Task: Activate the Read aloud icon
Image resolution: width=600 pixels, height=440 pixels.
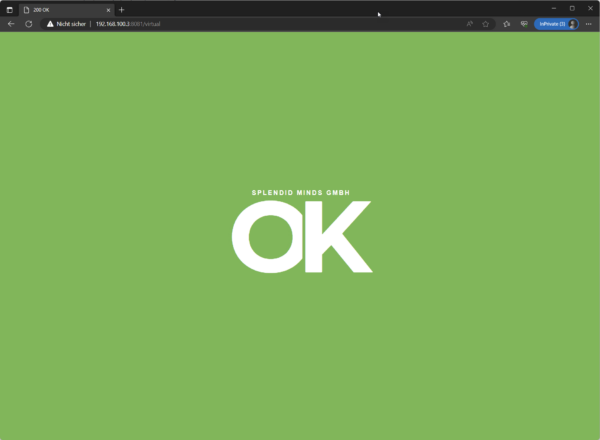Action: pyautogui.click(x=470, y=24)
